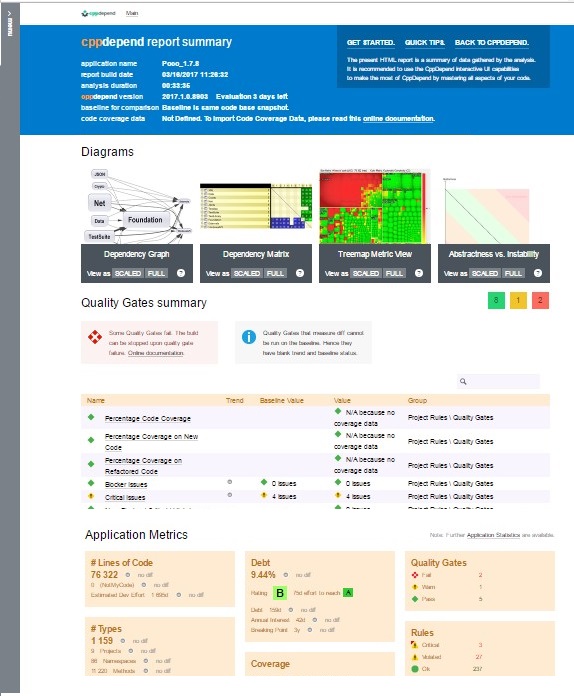Sort table by Group column
The image size is (574, 696).
(417, 400)
